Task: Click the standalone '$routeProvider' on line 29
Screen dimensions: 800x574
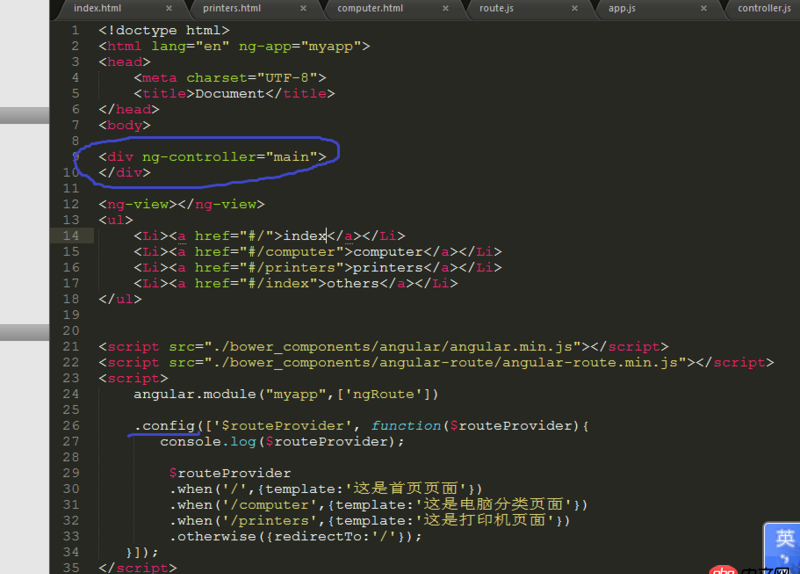Action: [230, 473]
